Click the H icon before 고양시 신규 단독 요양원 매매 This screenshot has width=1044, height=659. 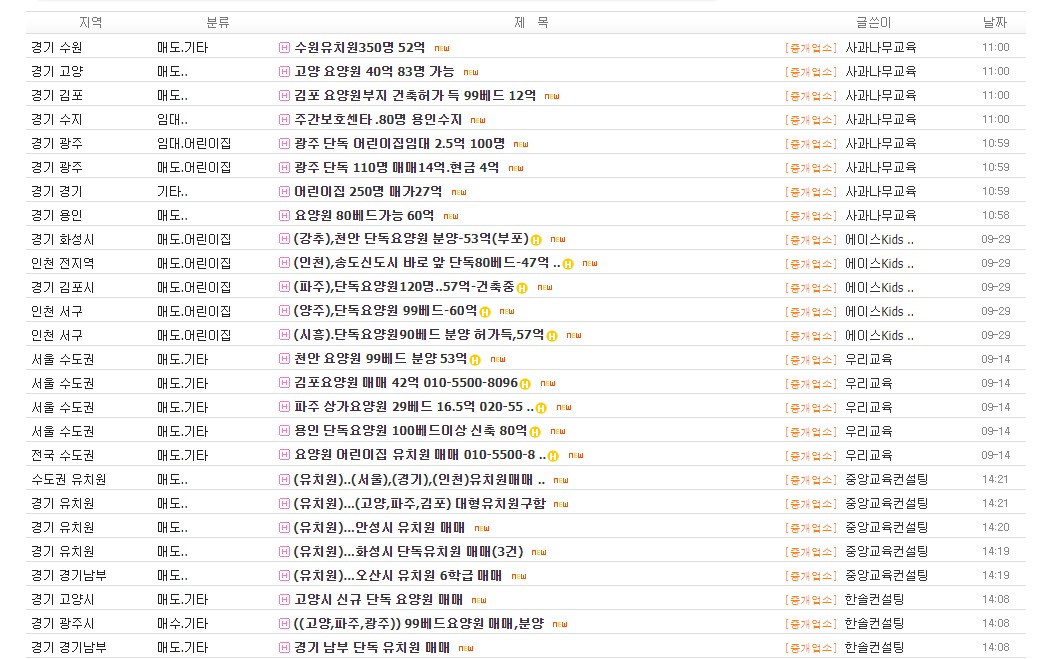point(284,599)
